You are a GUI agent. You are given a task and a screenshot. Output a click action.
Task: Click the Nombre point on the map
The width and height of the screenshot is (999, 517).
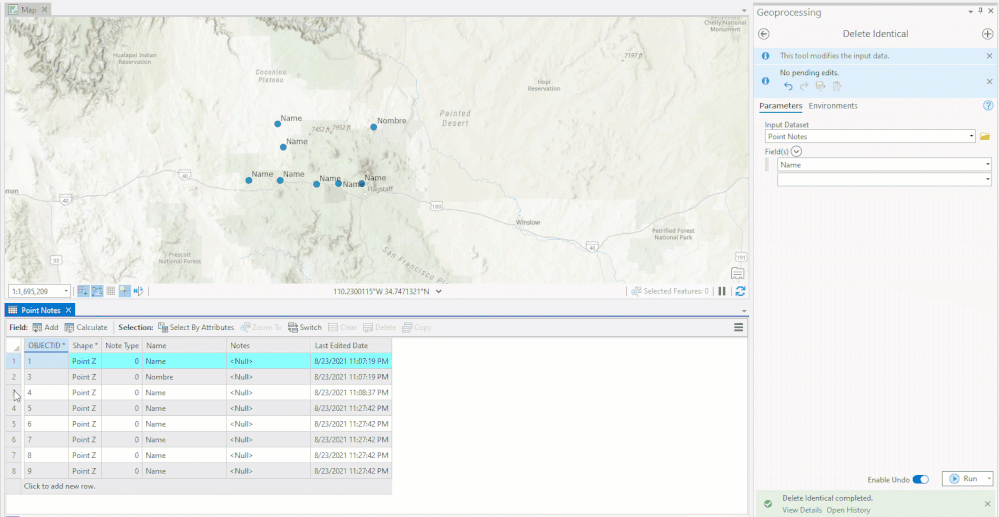click(x=373, y=127)
